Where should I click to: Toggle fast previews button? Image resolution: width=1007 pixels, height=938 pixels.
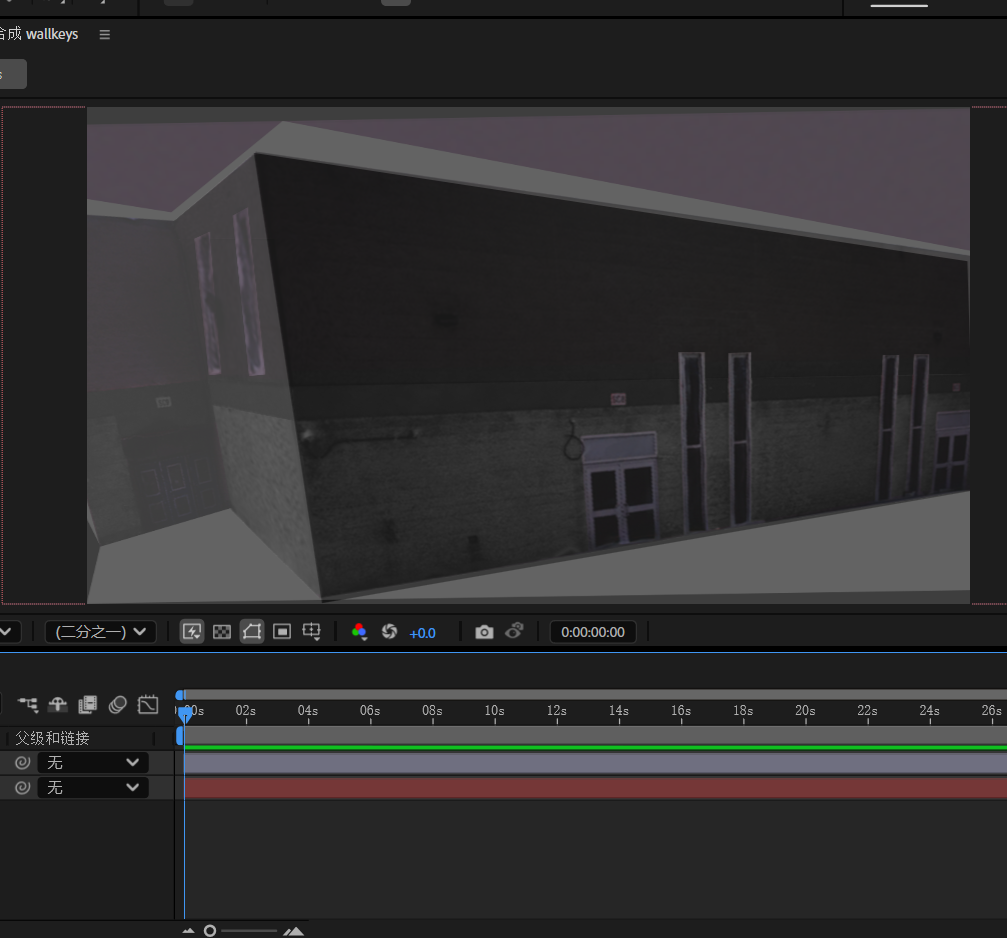click(192, 632)
